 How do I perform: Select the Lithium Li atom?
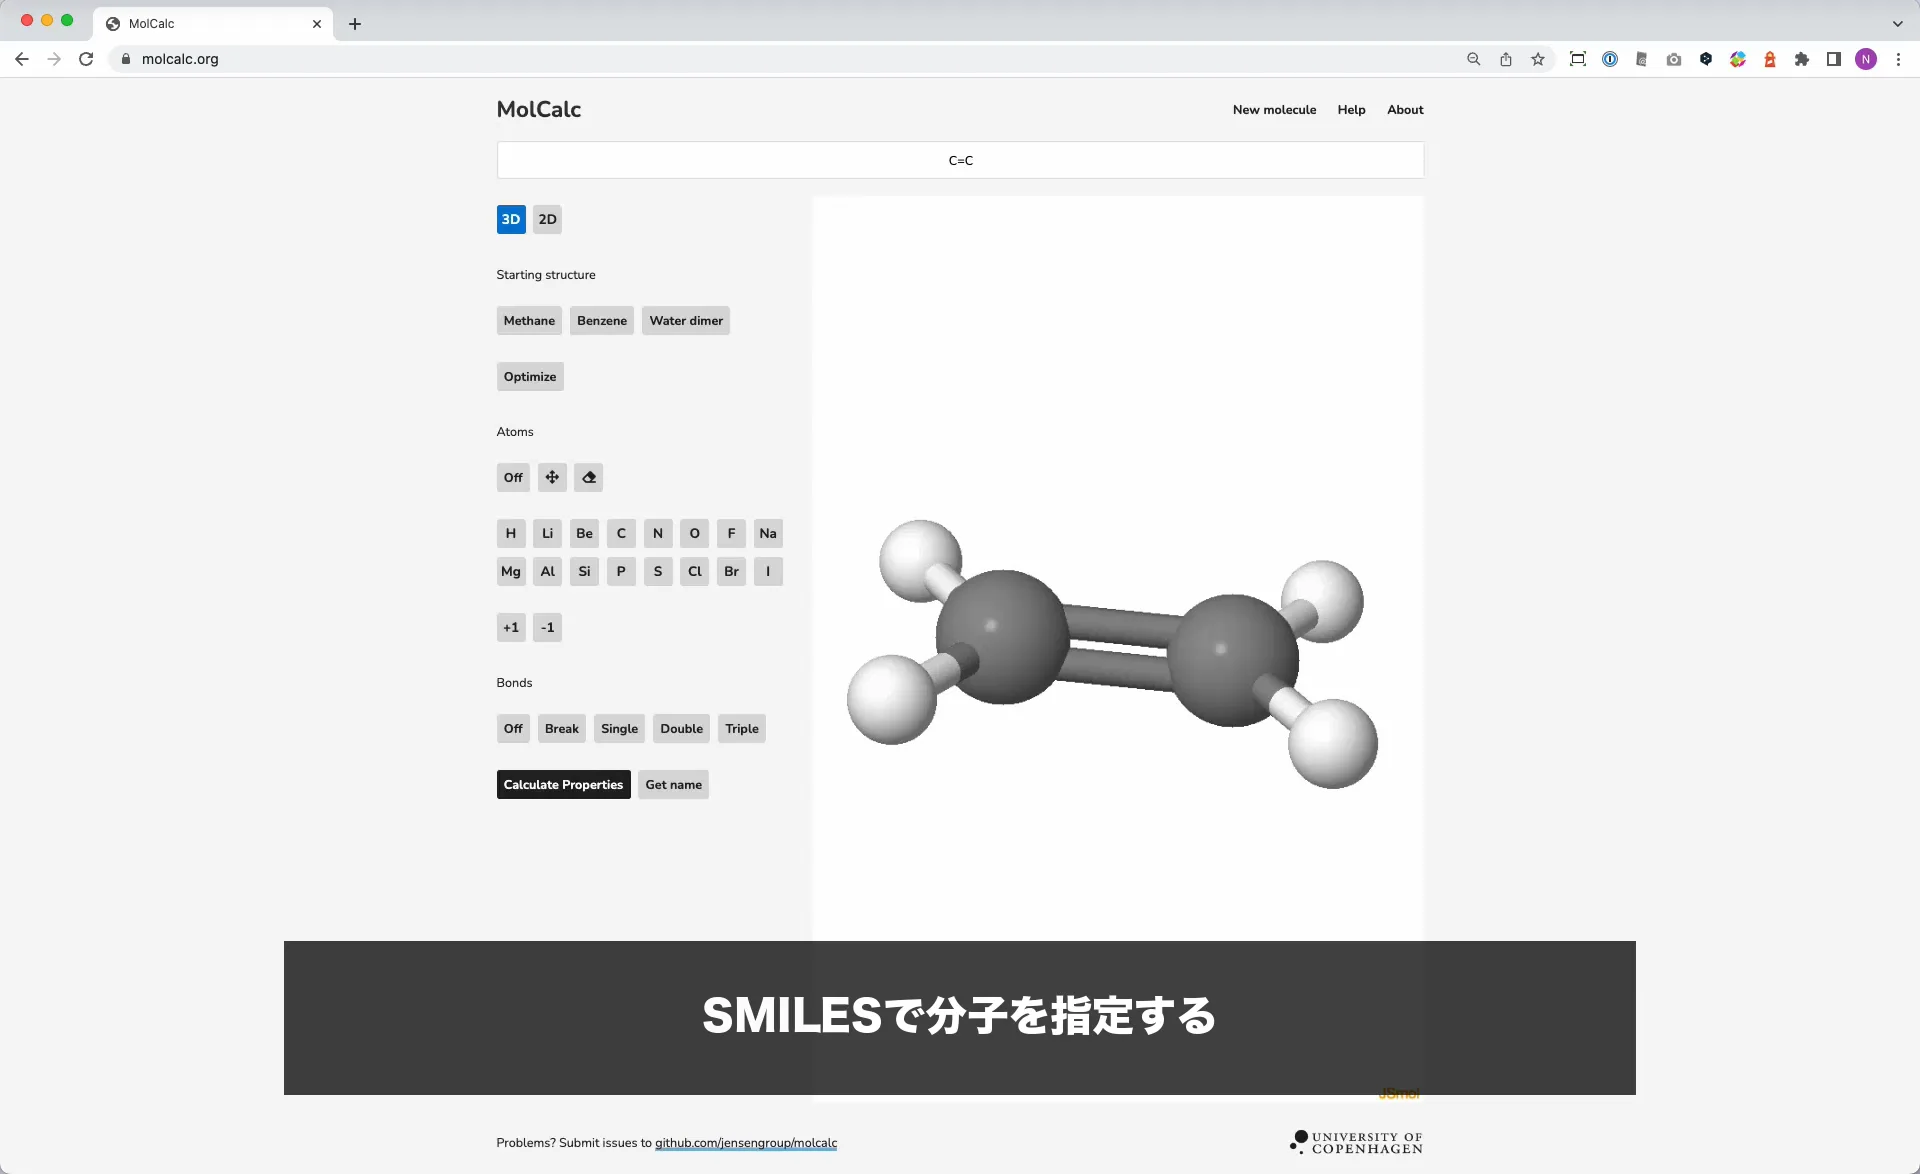tap(547, 533)
